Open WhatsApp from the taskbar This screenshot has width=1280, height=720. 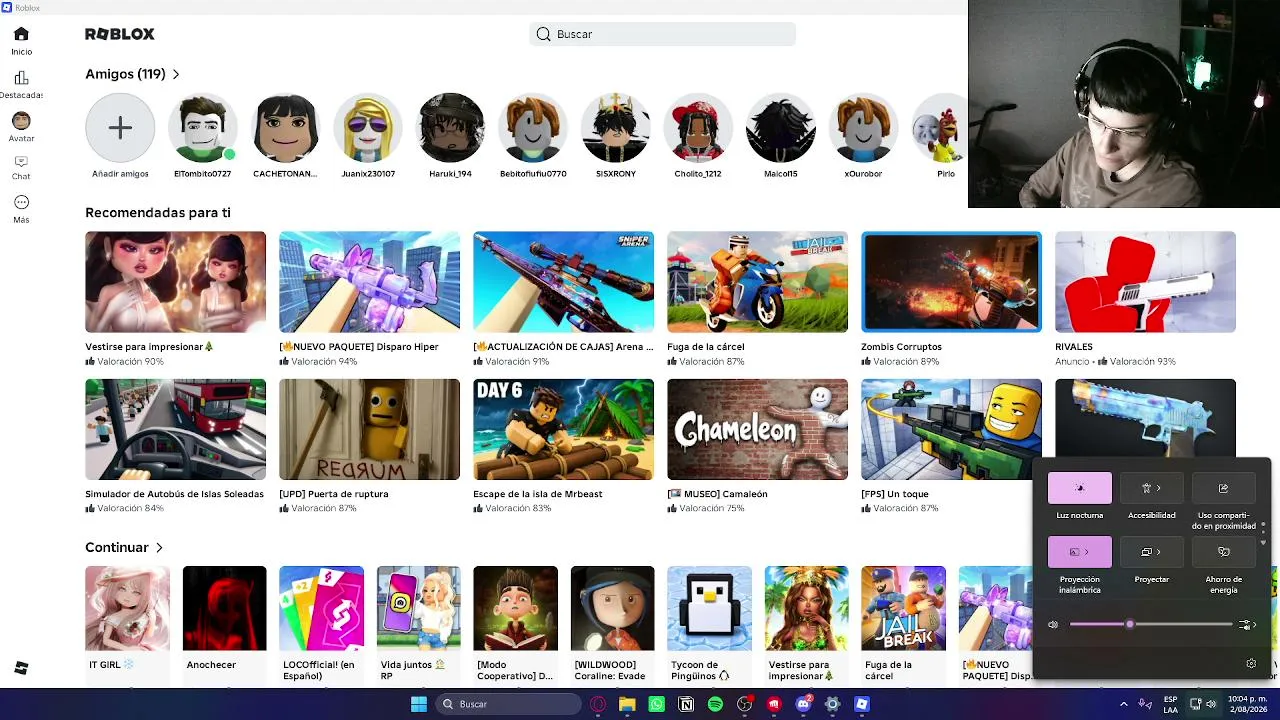coord(656,704)
